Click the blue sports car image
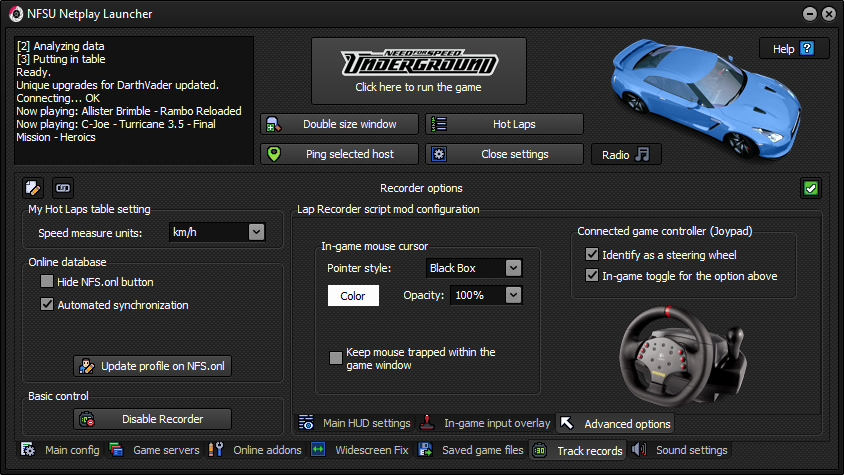 (707, 98)
